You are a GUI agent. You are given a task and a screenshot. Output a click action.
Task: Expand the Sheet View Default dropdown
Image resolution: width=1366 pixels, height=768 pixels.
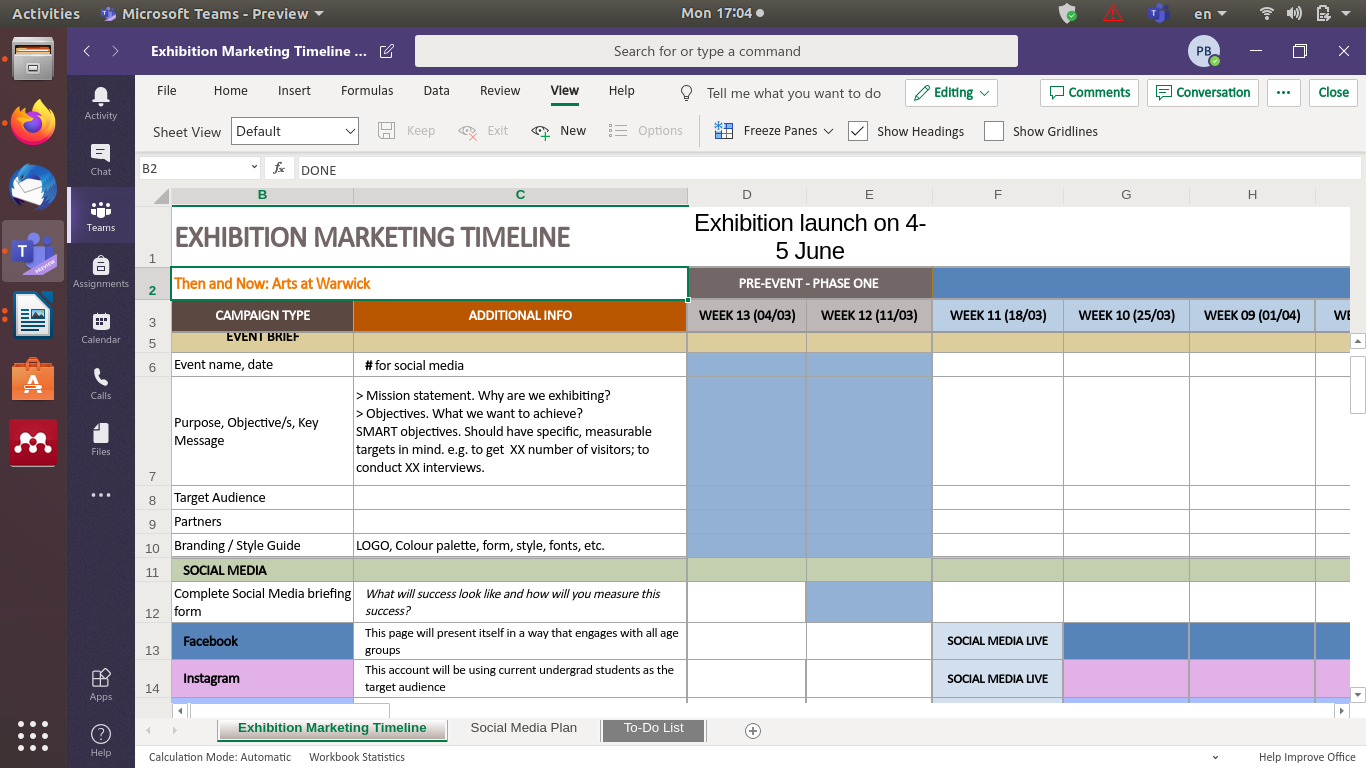(x=296, y=131)
